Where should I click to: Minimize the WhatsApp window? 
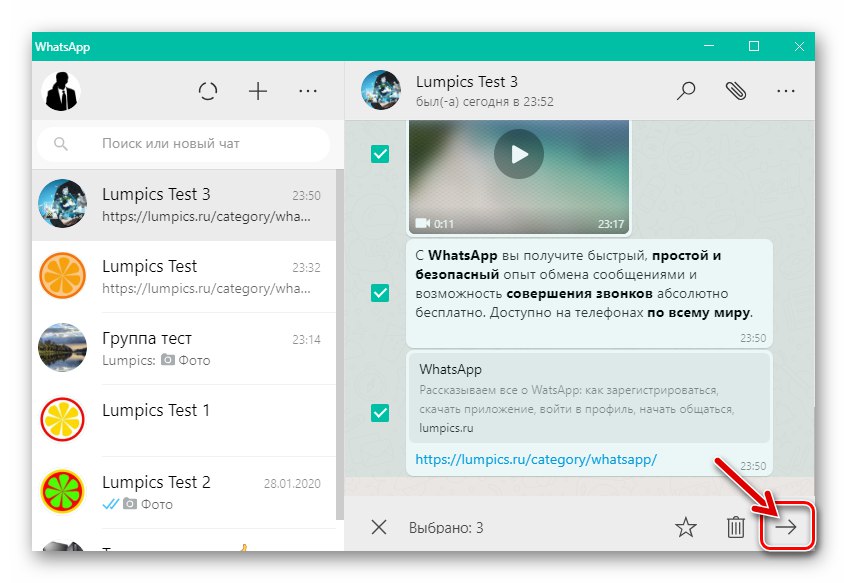(x=709, y=46)
